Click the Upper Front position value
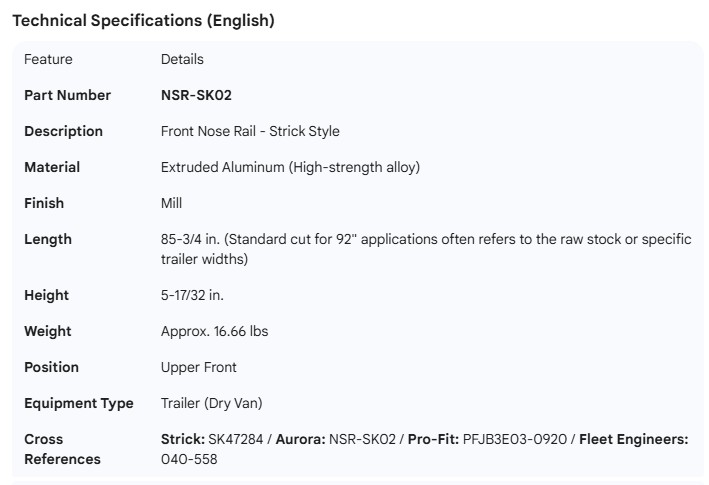709x485 pixels. pyautogui.click(x=199, y=367)
